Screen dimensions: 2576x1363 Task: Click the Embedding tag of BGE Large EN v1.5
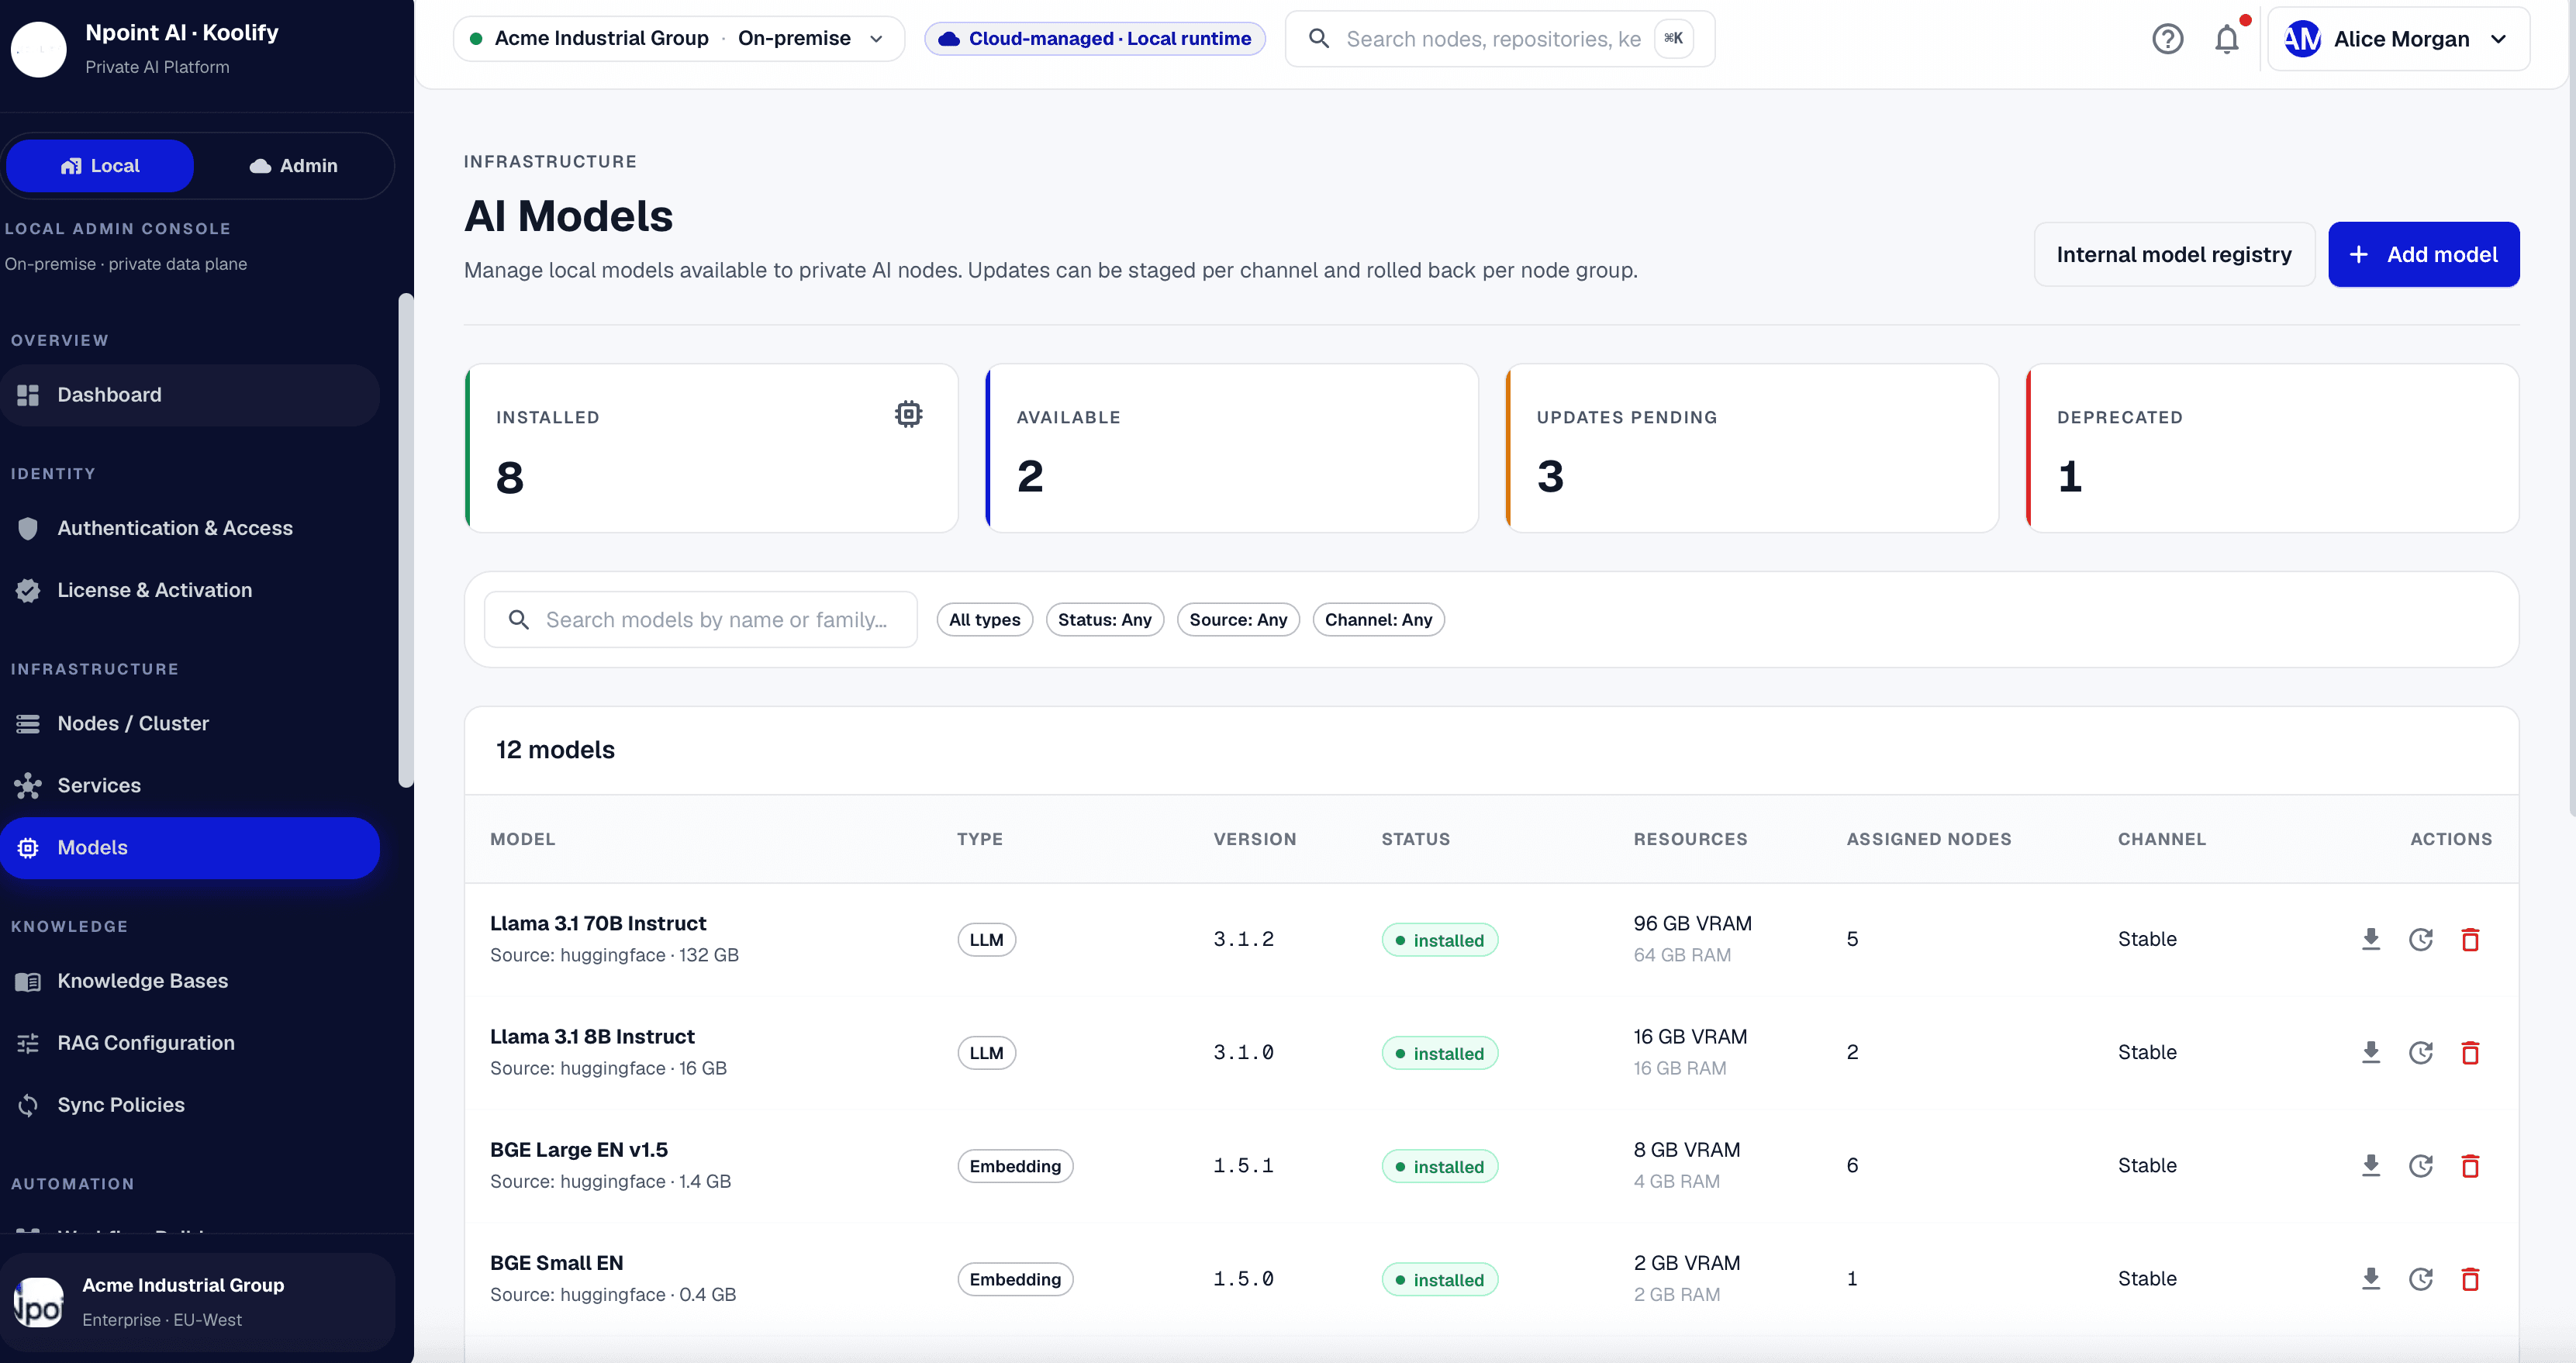tap(1015, 1166)
